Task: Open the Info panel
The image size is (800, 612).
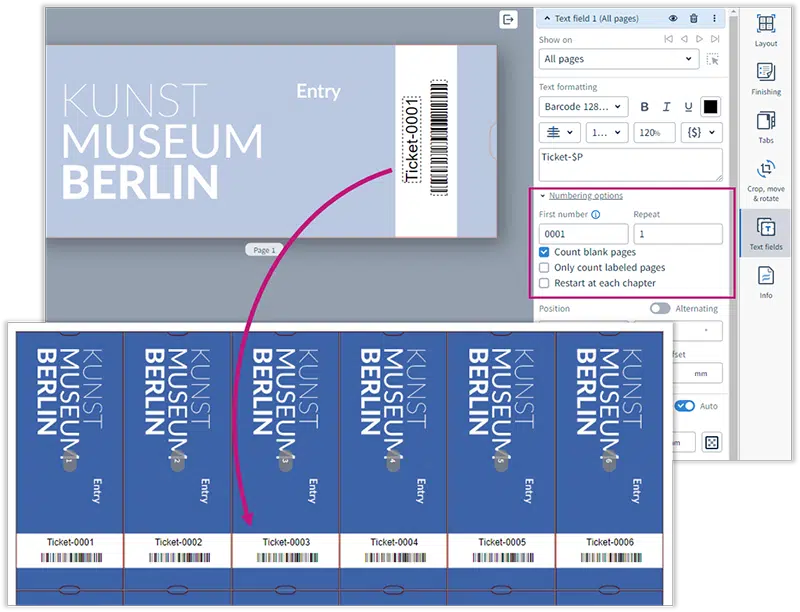Action: (766, 282)
